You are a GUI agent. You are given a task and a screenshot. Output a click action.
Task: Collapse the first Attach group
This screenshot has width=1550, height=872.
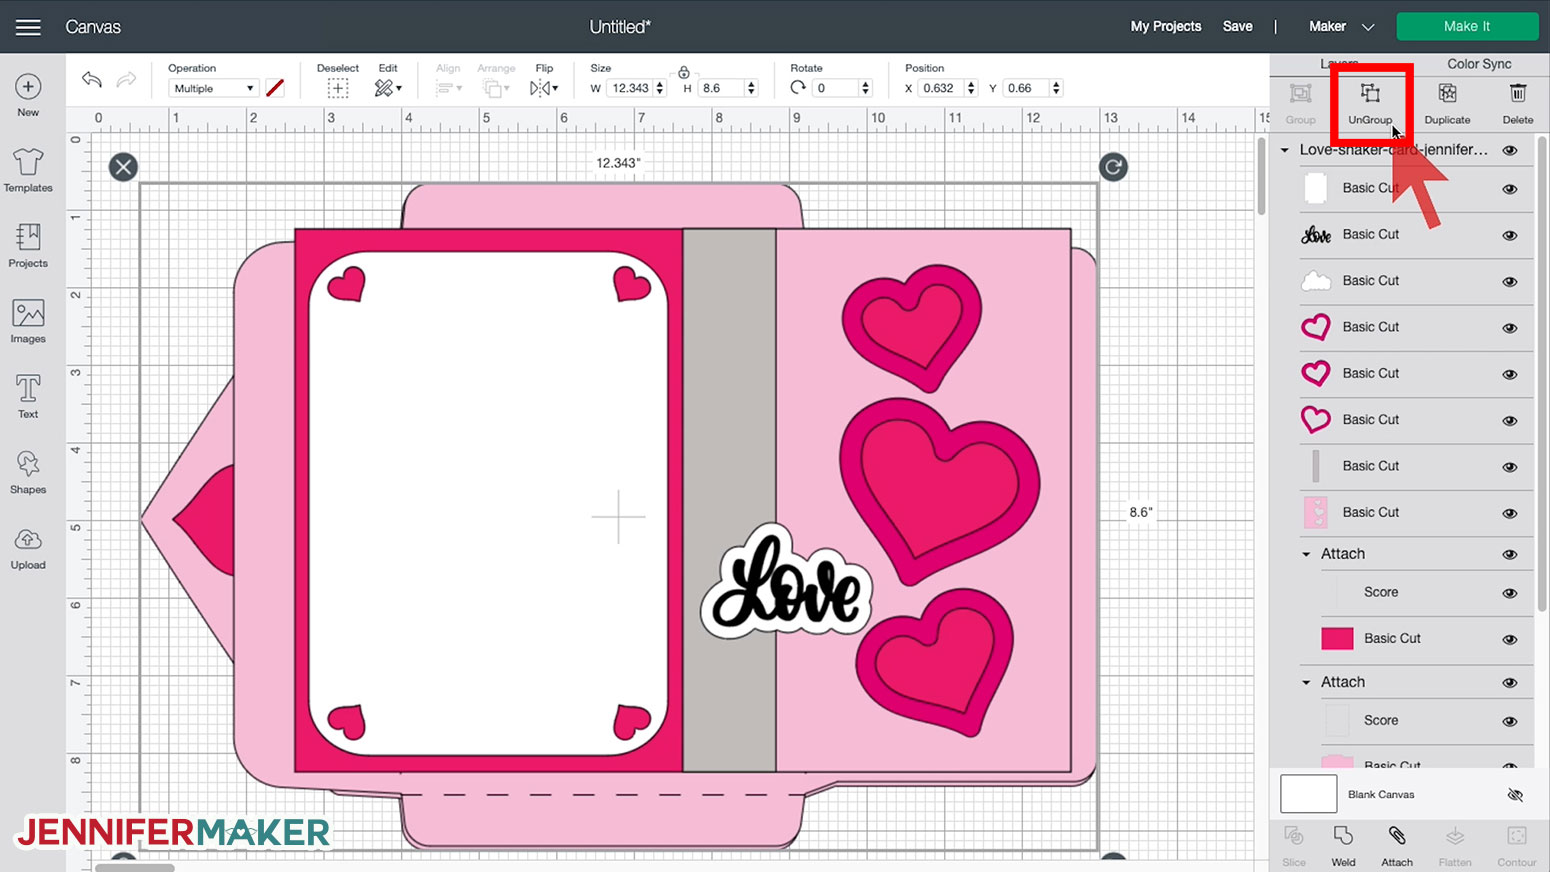coord(1306,554)
